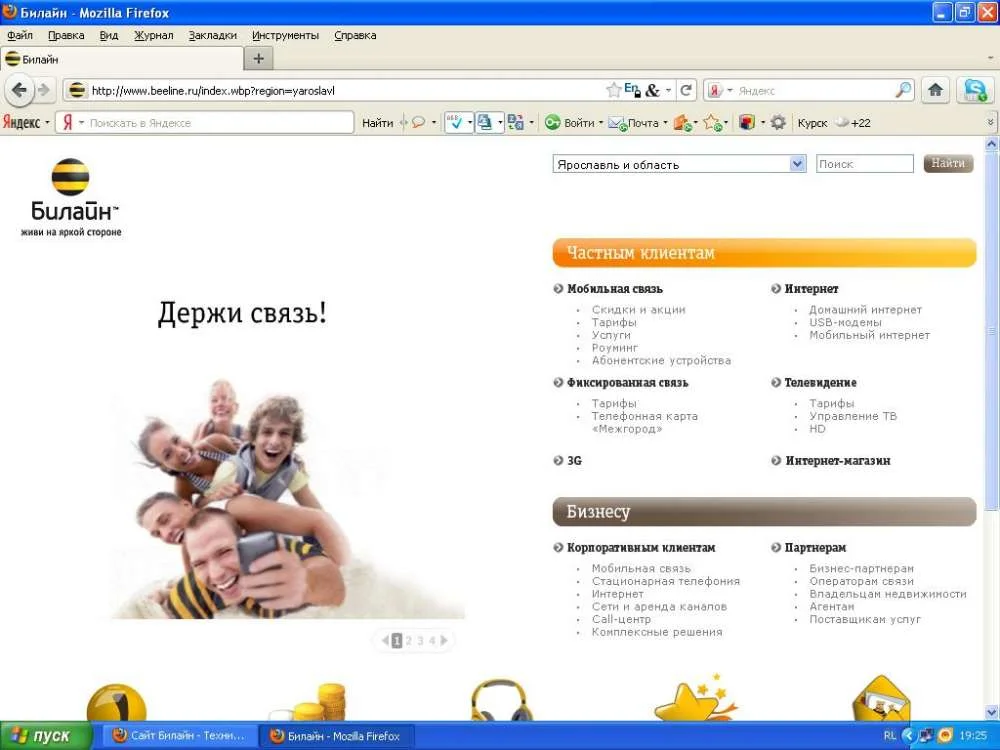Click the page translation icon in Yandex bar
The image size is (1000, 750).
tap(515, 122)
